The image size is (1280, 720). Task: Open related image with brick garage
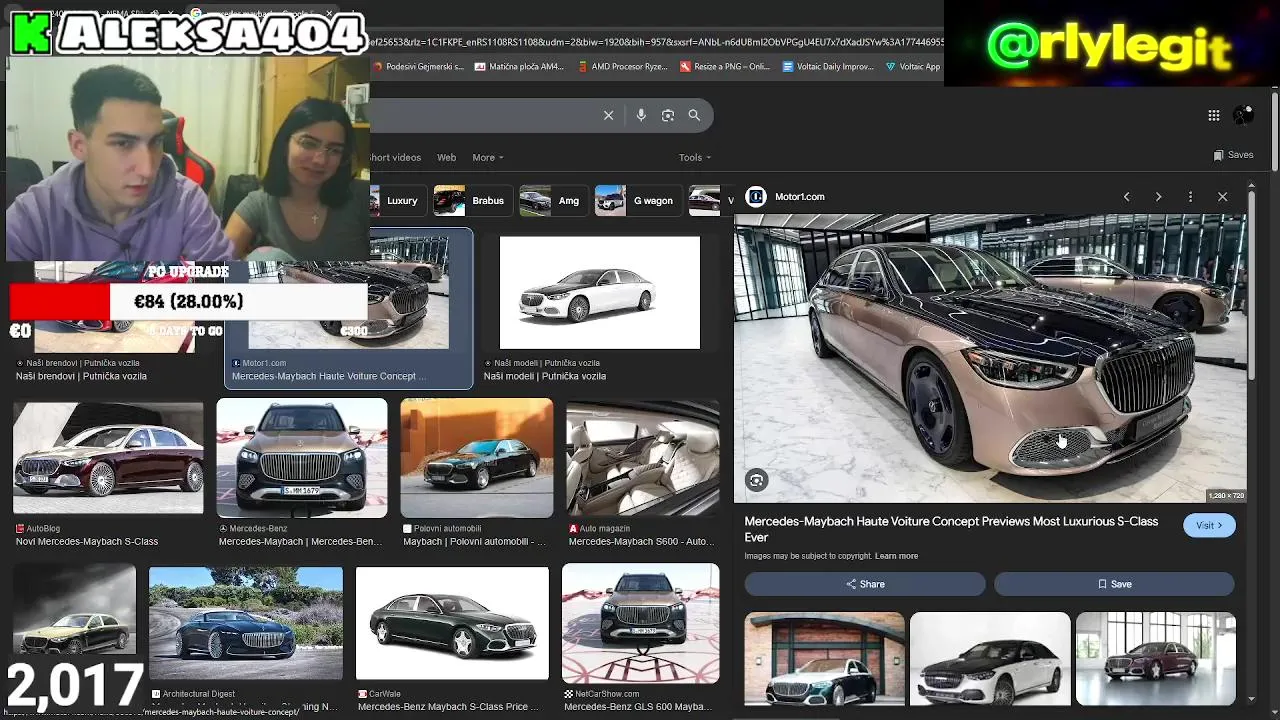tap(825, 658)
